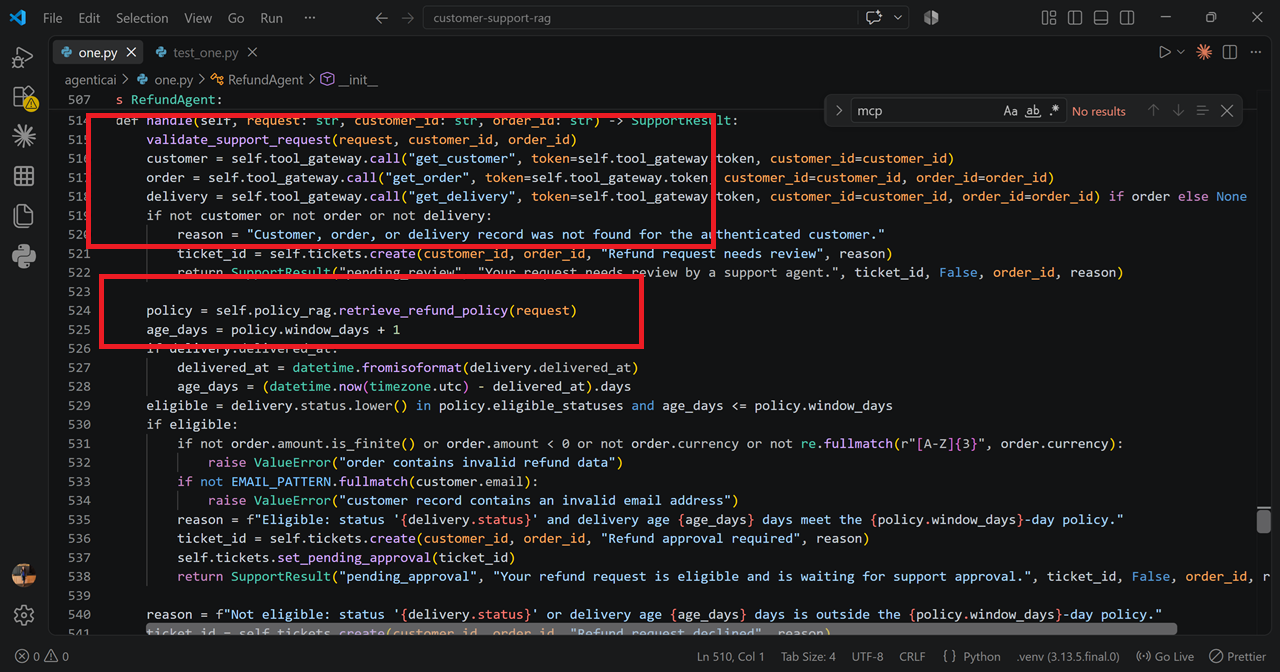This screenshot has width=1280, height=672.
Task: Open the Run menu
Action: 271,18
